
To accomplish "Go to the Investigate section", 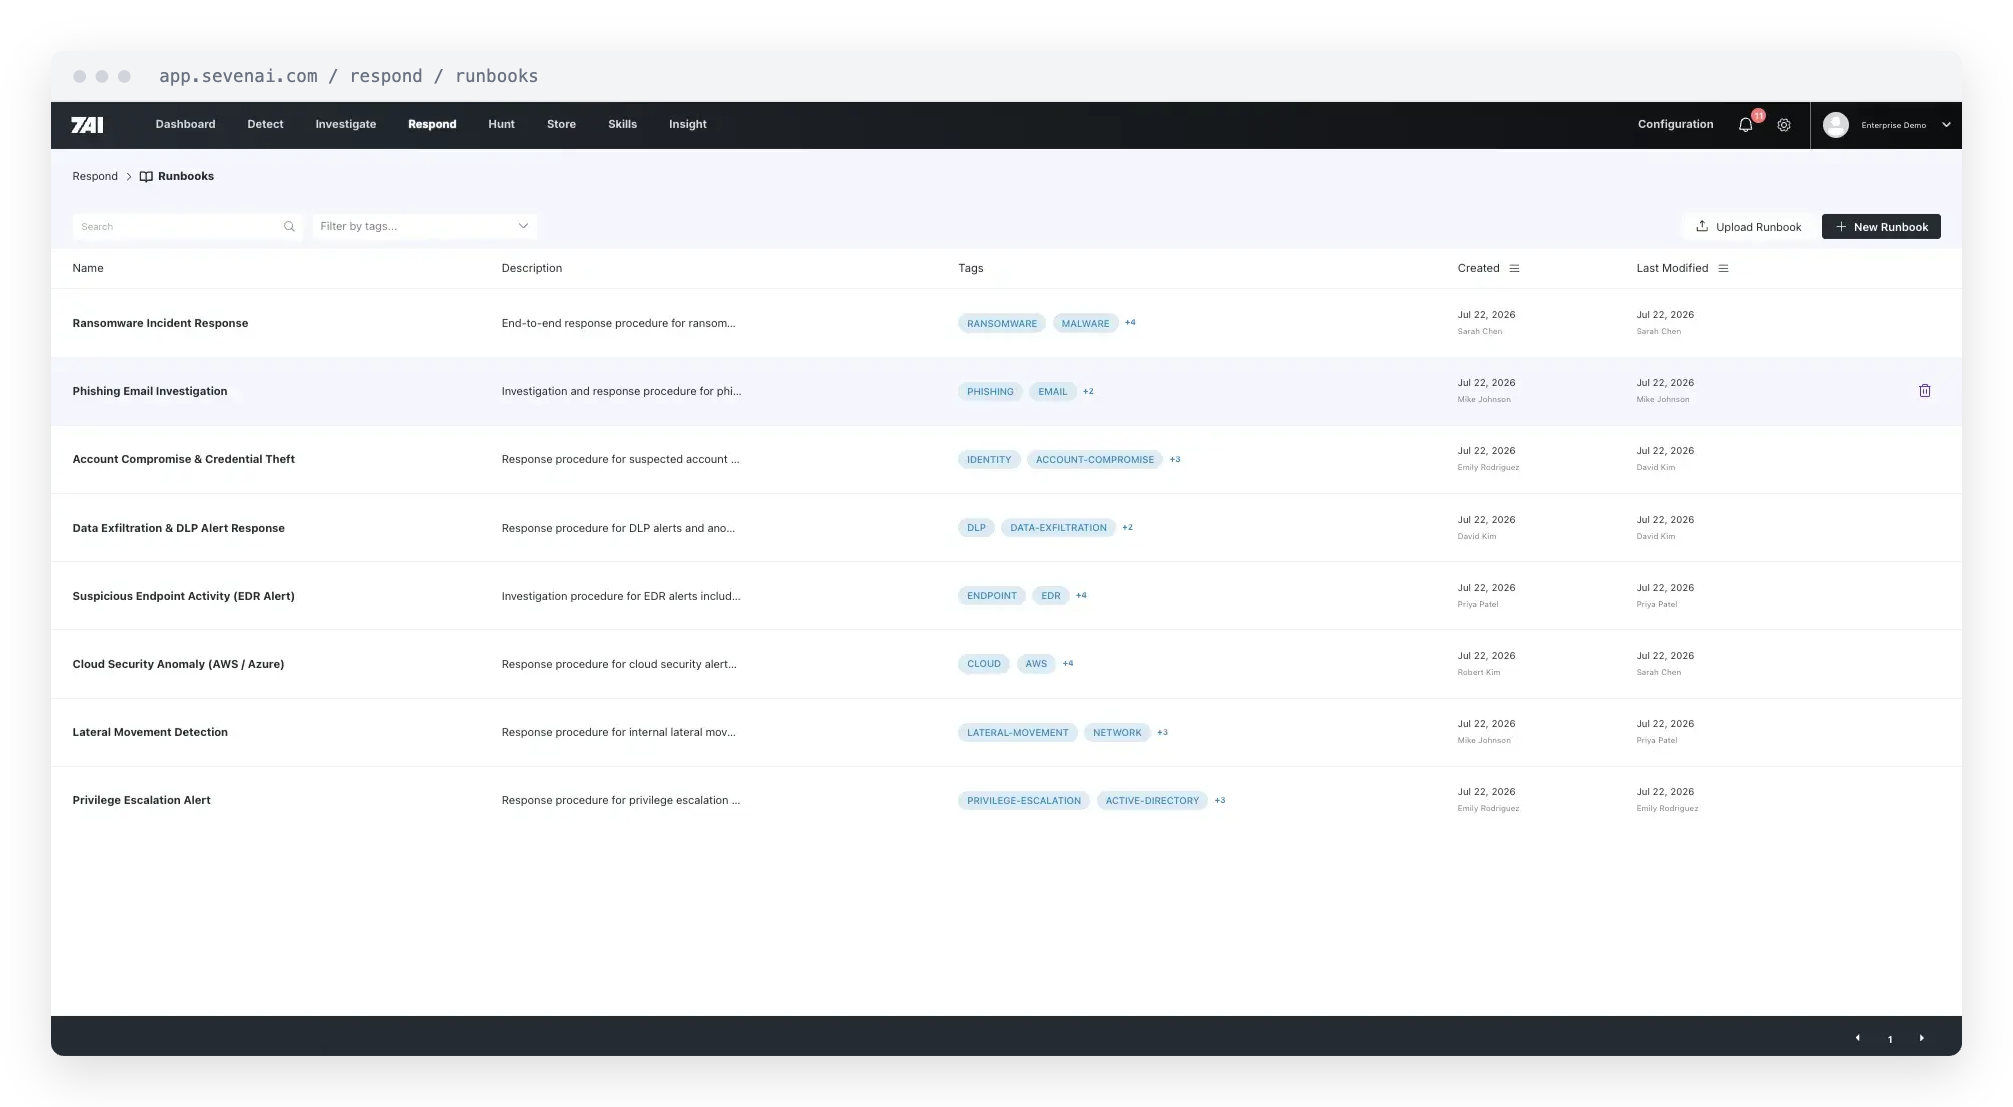I will [x=346, y=125].
